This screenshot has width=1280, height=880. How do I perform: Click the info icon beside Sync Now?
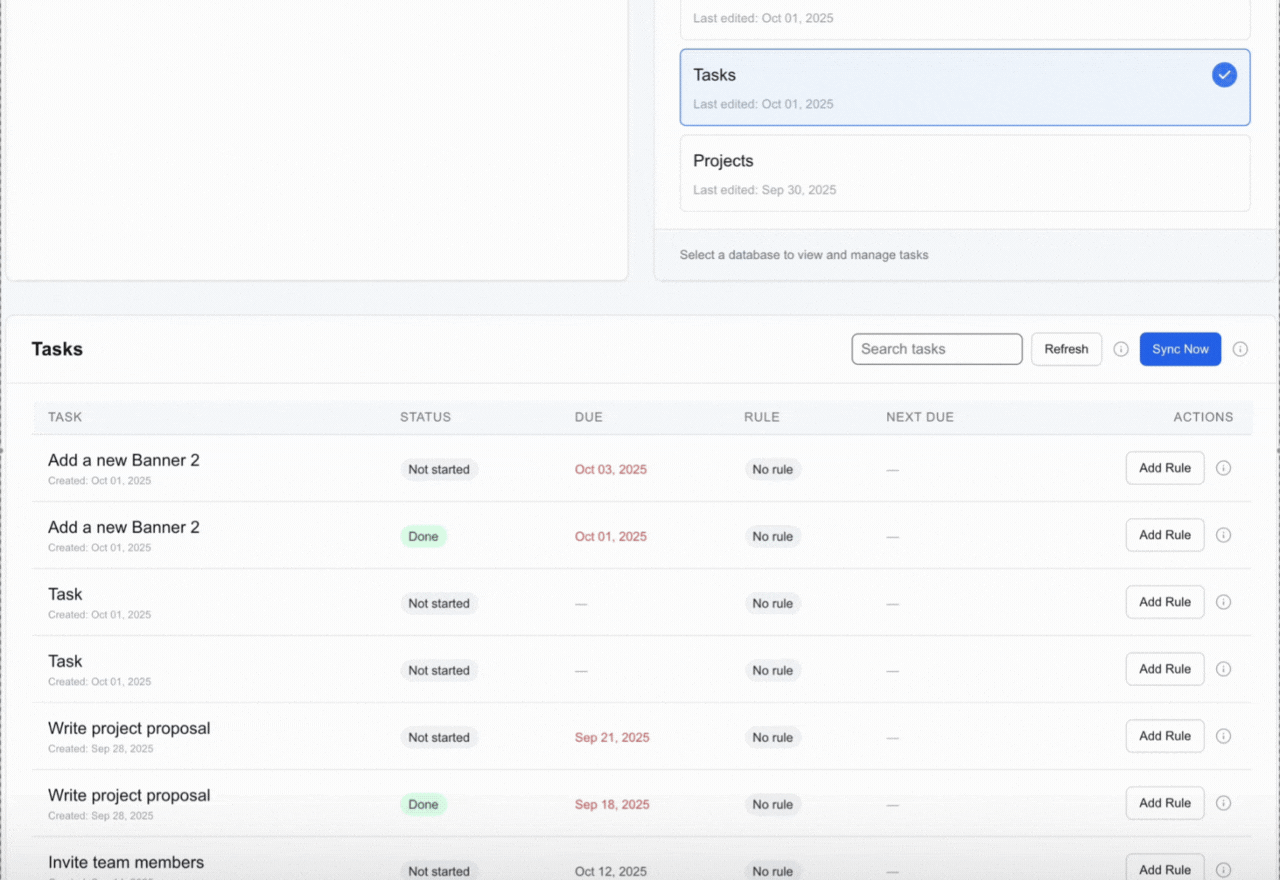pos(1240,349)
